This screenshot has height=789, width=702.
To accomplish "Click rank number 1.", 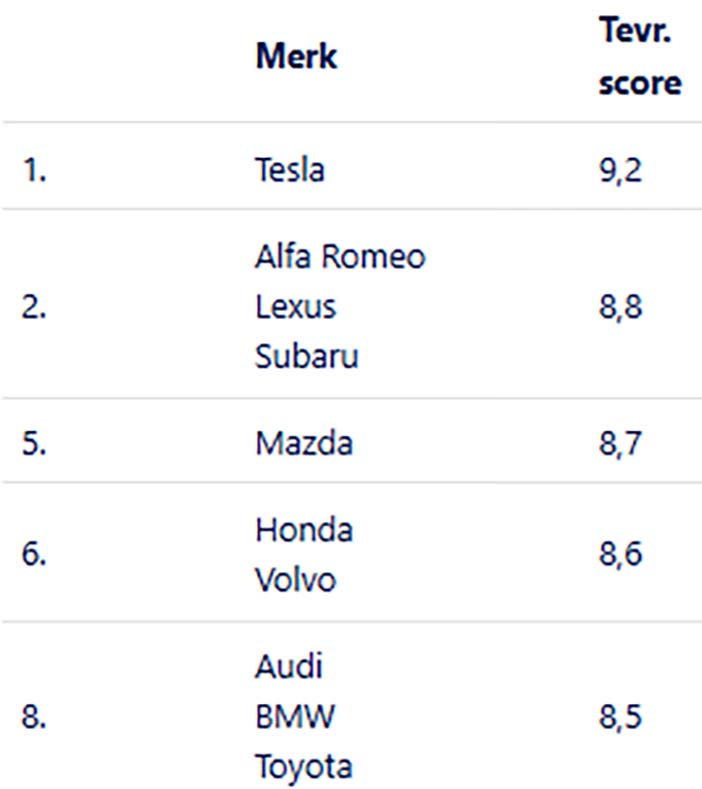I will click(x=34, y=170).
